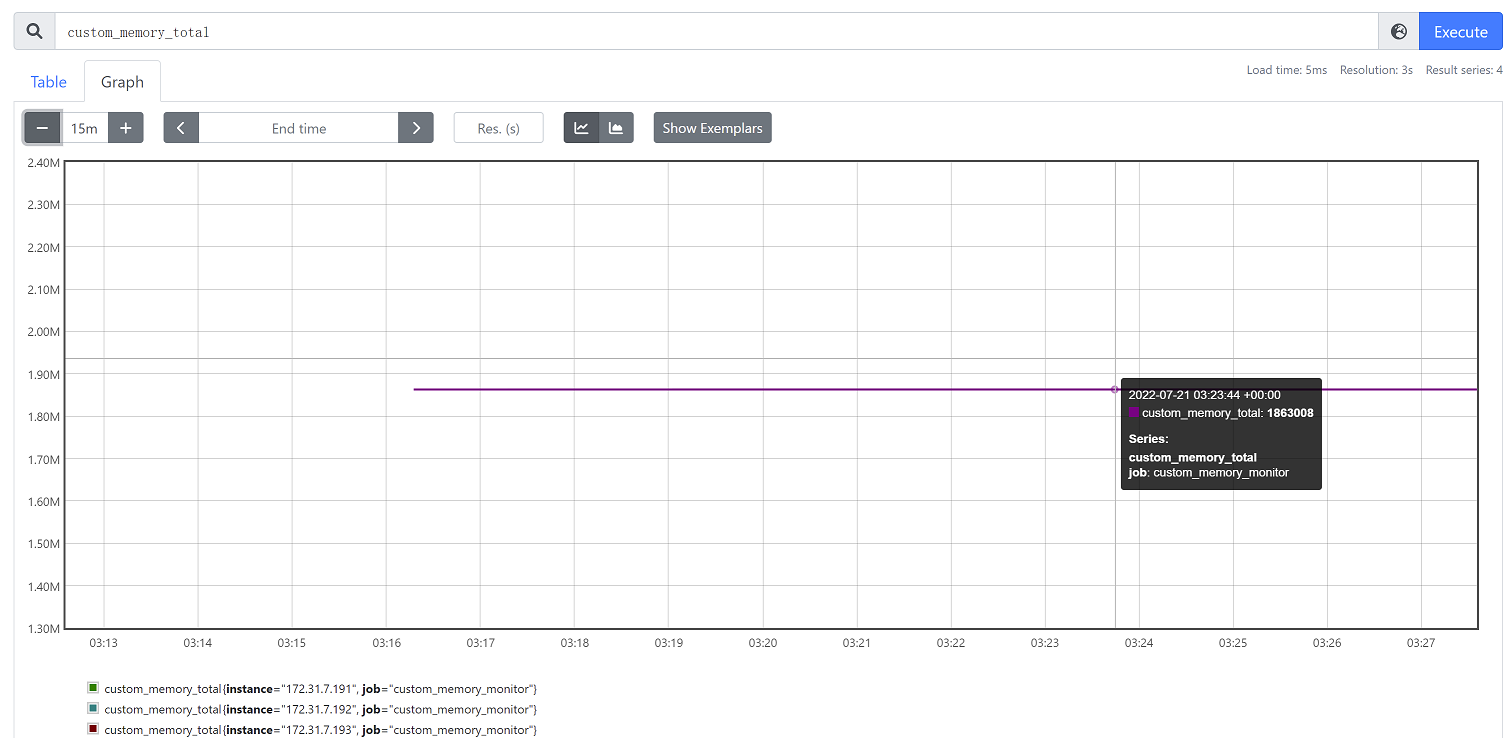Click the dark red 172.31.7.193 legend swatch
The width and height of the screenshot is (1505, 738).
(x=93, y=729)
